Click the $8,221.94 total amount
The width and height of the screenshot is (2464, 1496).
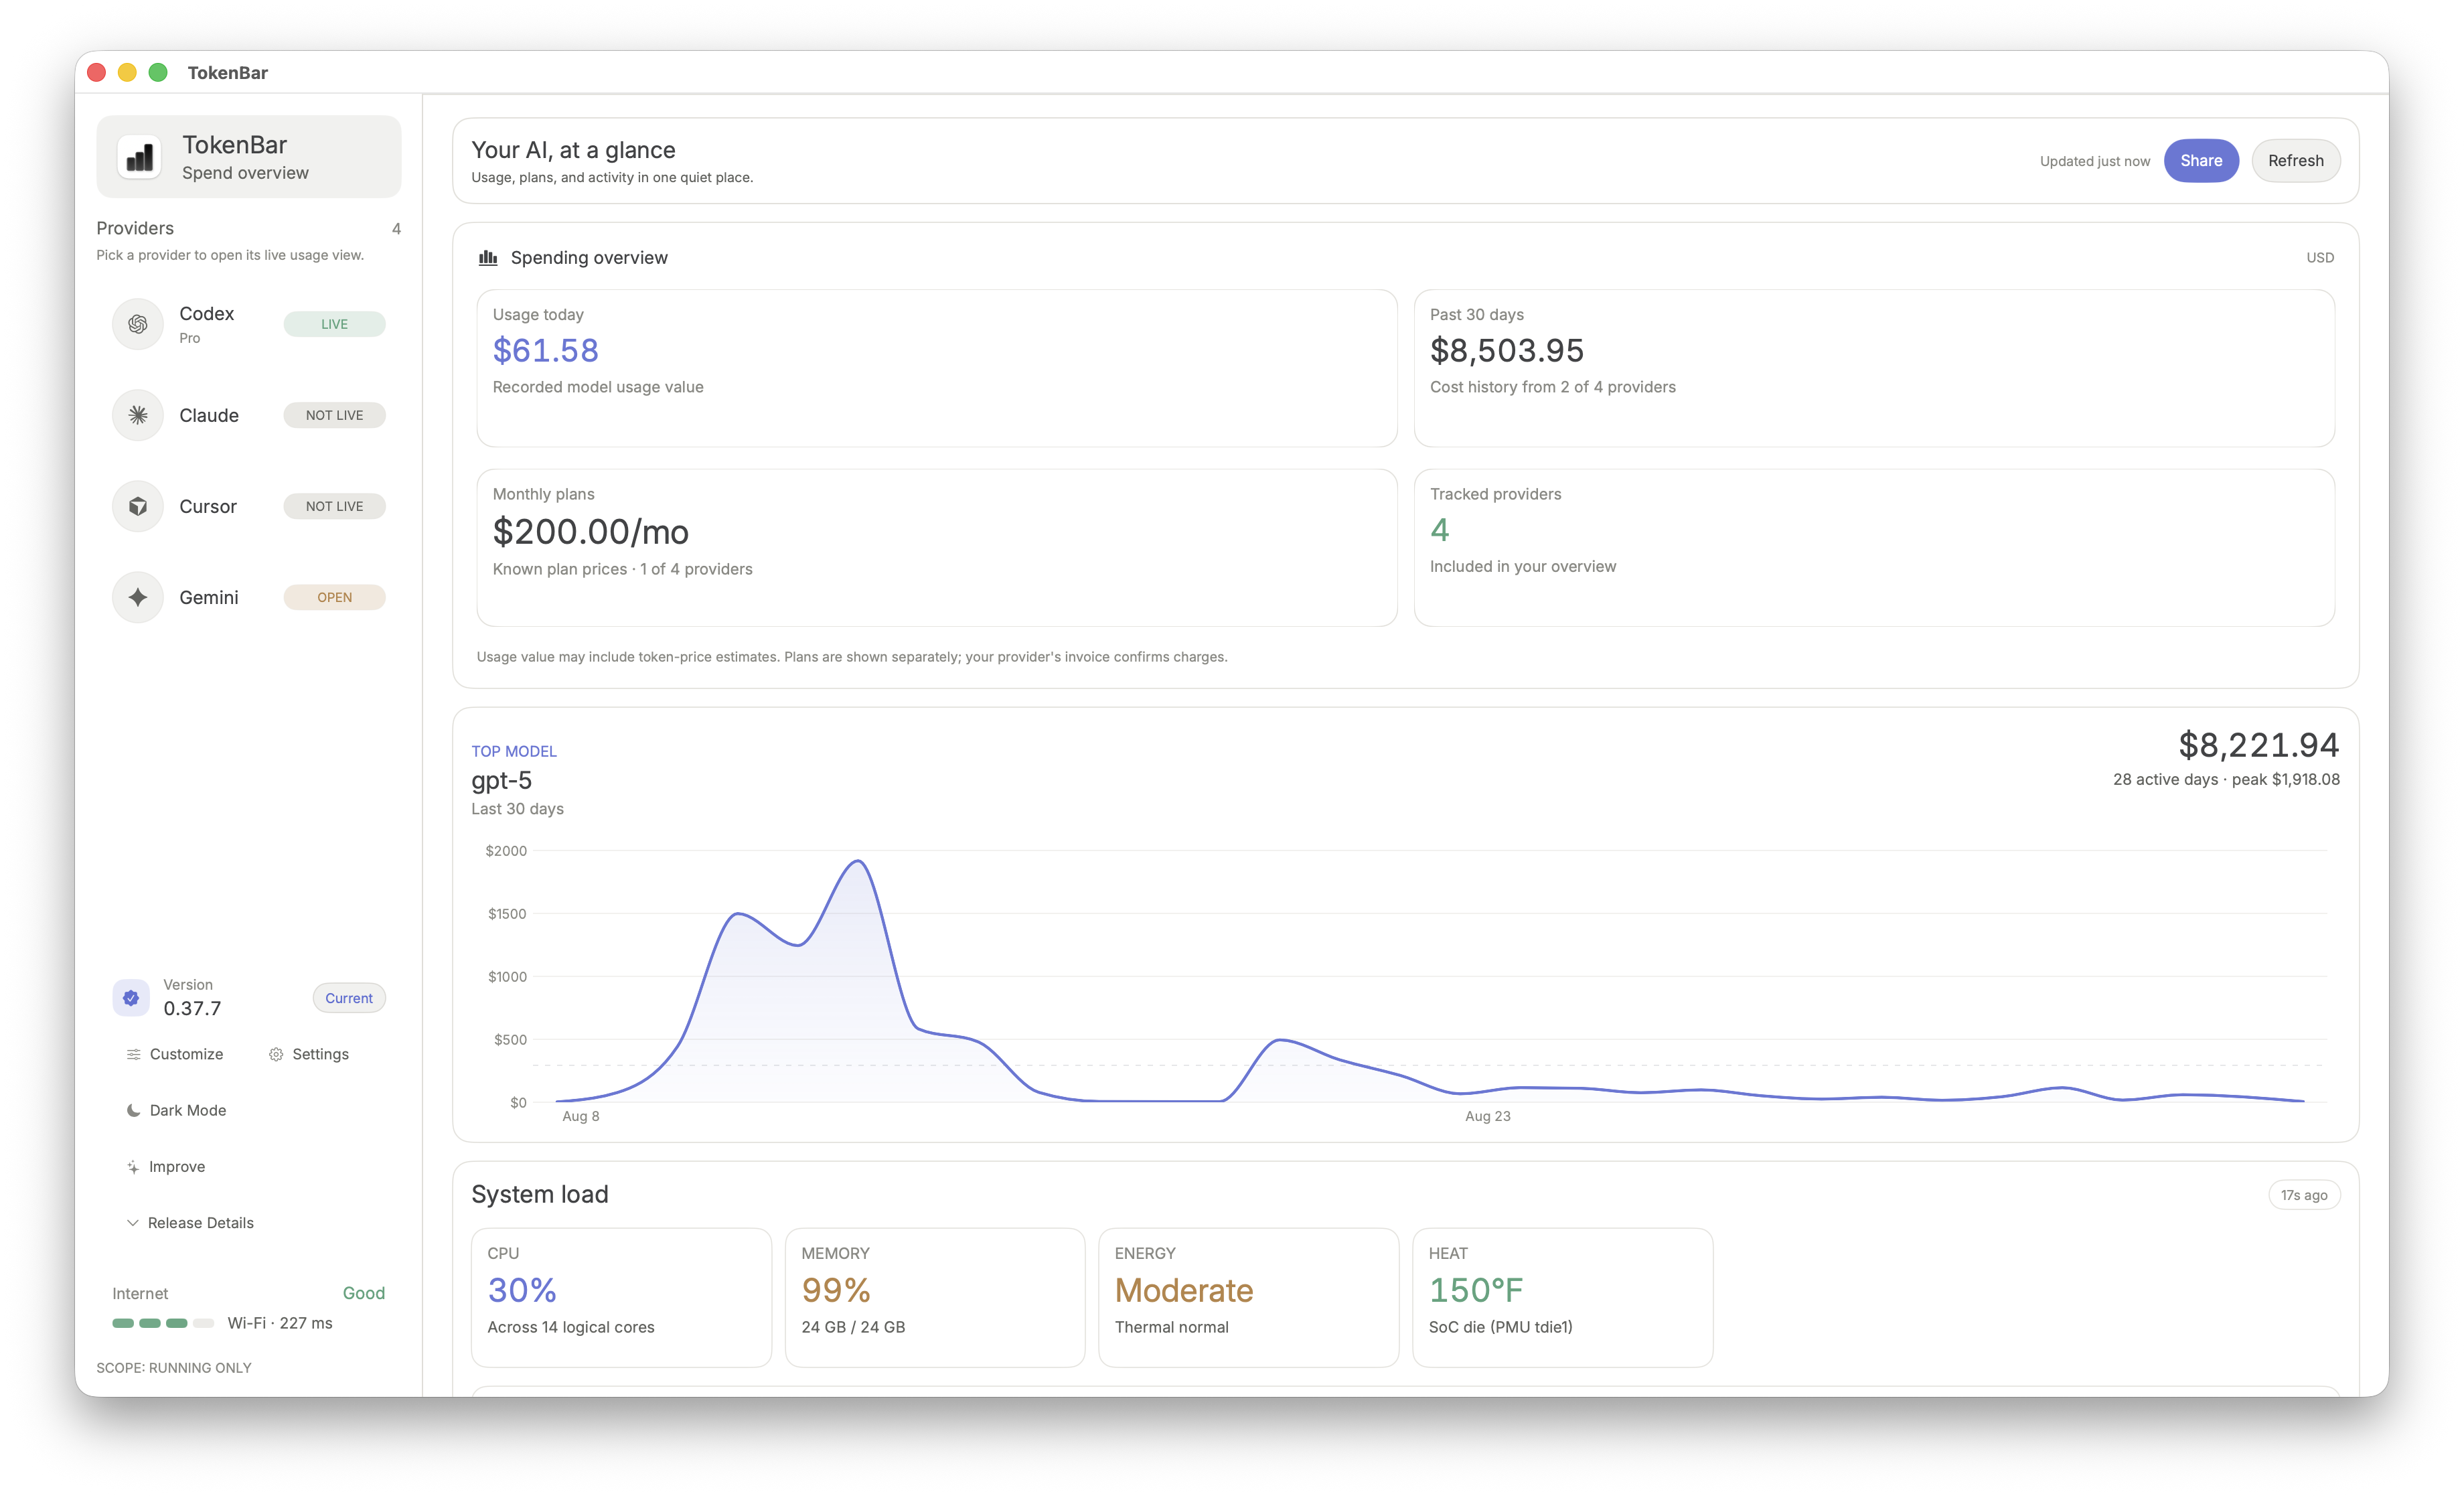click(2259, 745)
